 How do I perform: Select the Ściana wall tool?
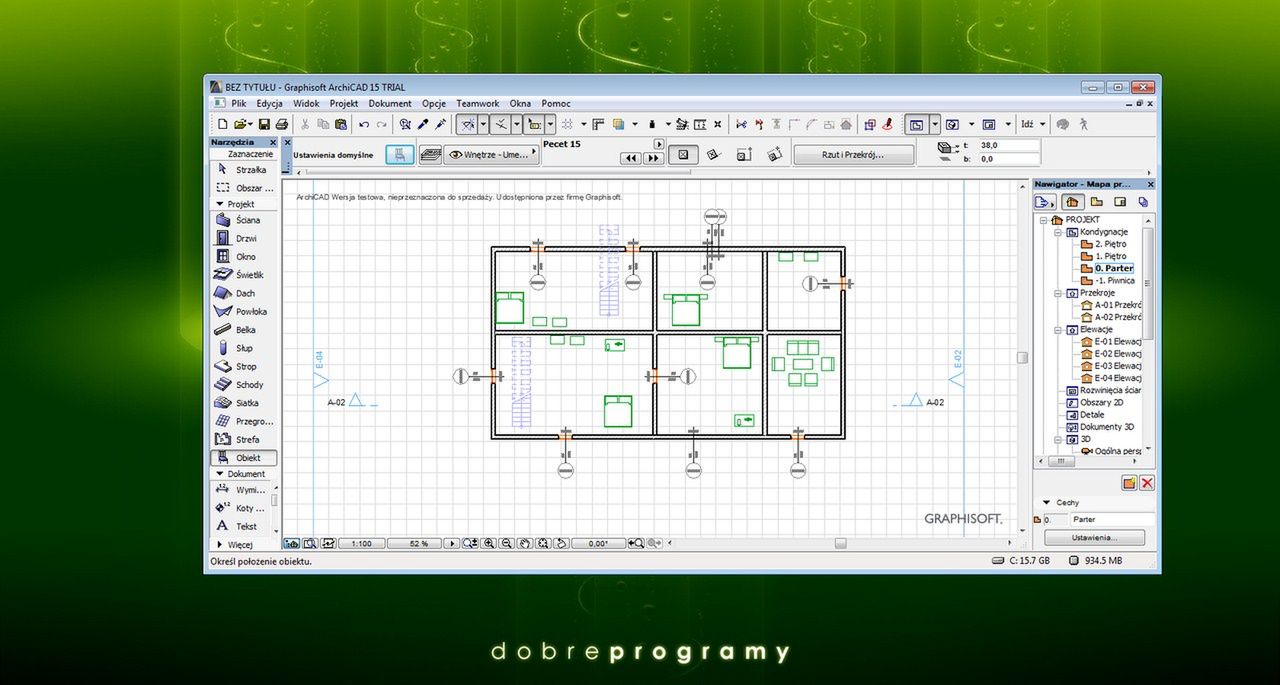coord(244,220)
